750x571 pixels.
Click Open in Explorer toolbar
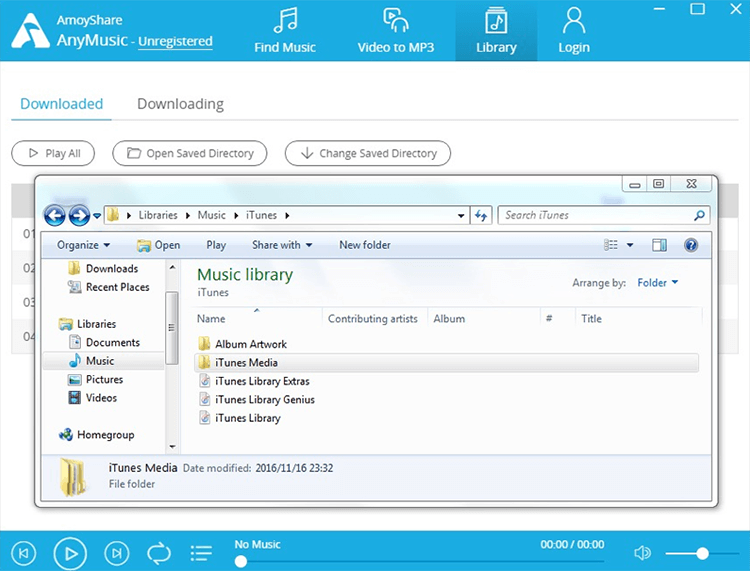[x=158, y=245]
